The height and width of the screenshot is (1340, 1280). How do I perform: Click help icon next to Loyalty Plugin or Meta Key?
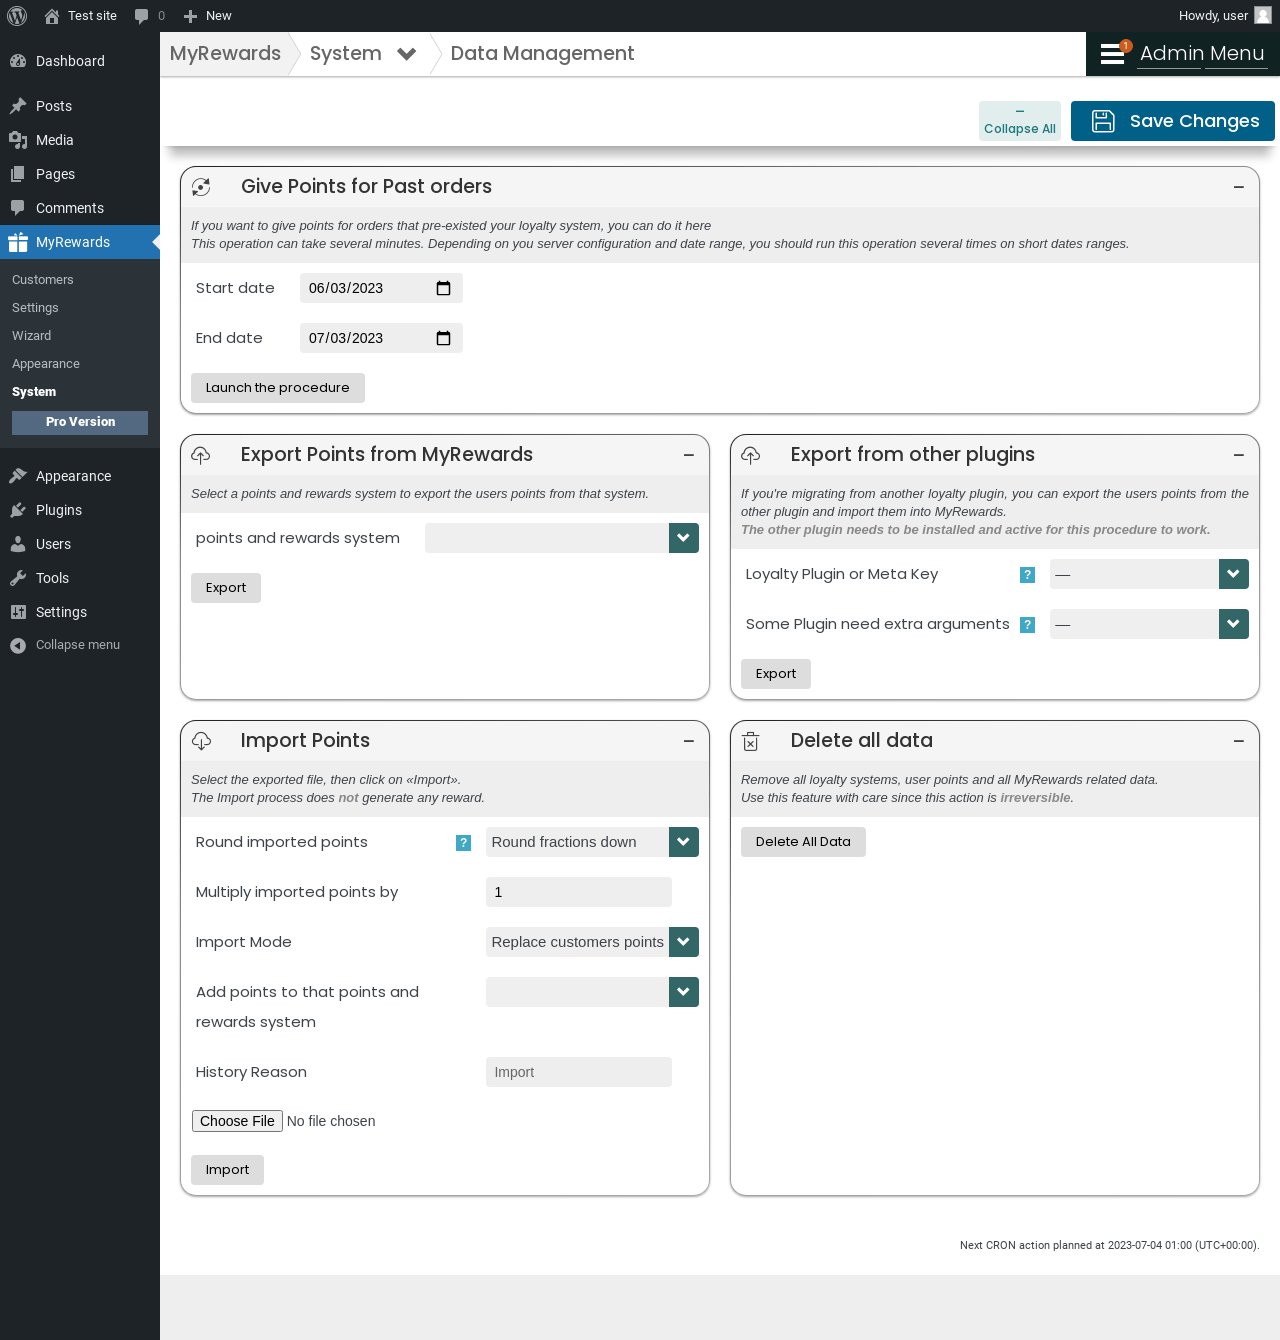click(x=1027, y=575)
